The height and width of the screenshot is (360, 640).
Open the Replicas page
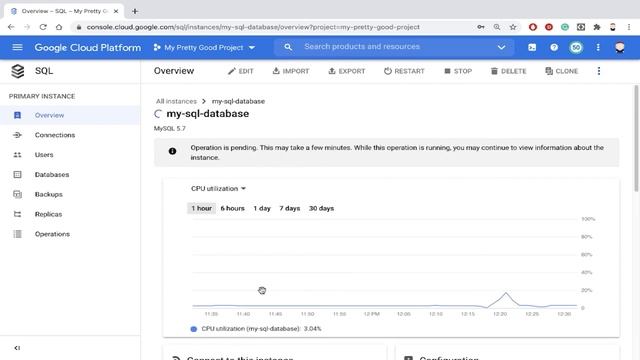[x=70, y=214]
